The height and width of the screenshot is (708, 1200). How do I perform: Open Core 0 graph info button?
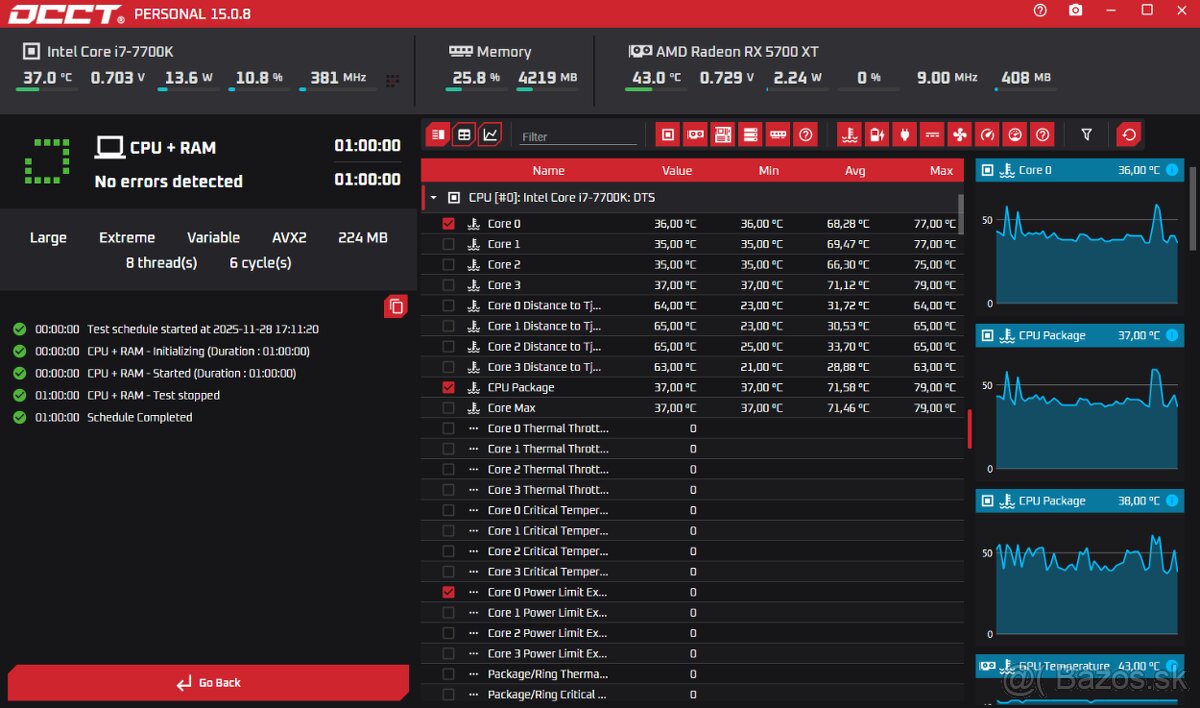click(x=1172, y=171)
